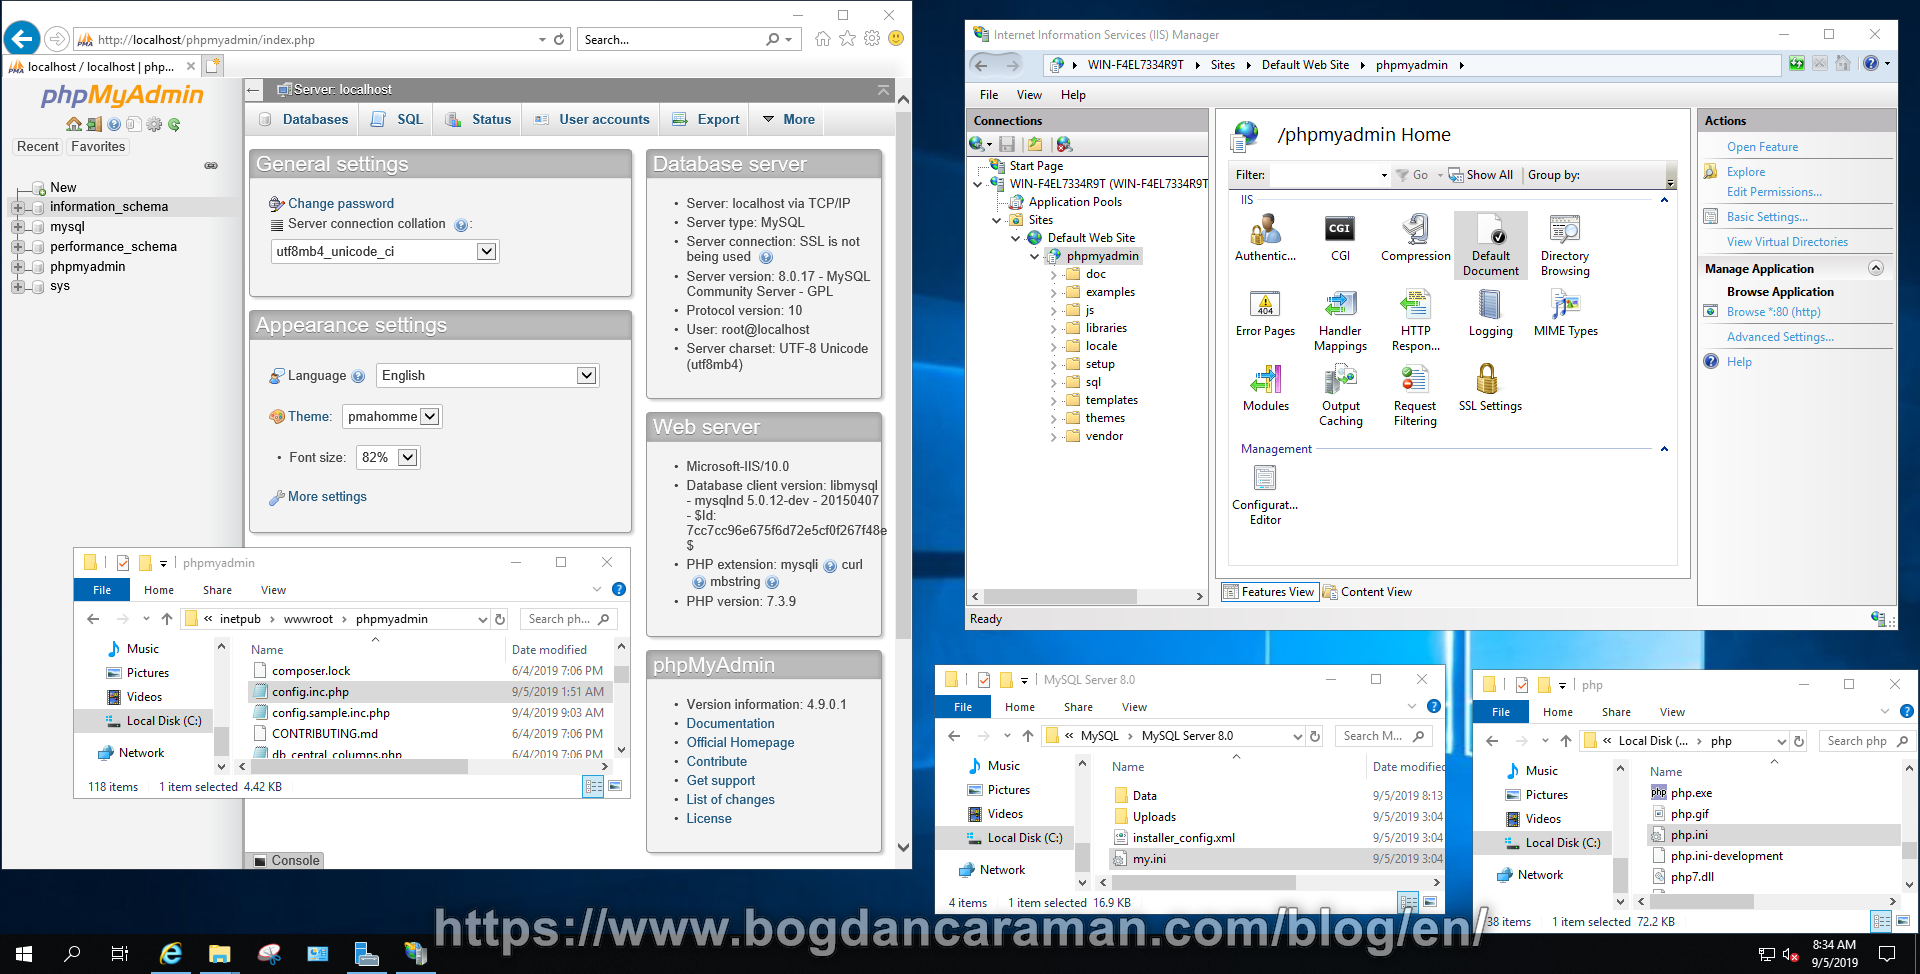
Task: Click the Recent tab in phpMyAdmin navigation
Action: [x=38, y=147]
